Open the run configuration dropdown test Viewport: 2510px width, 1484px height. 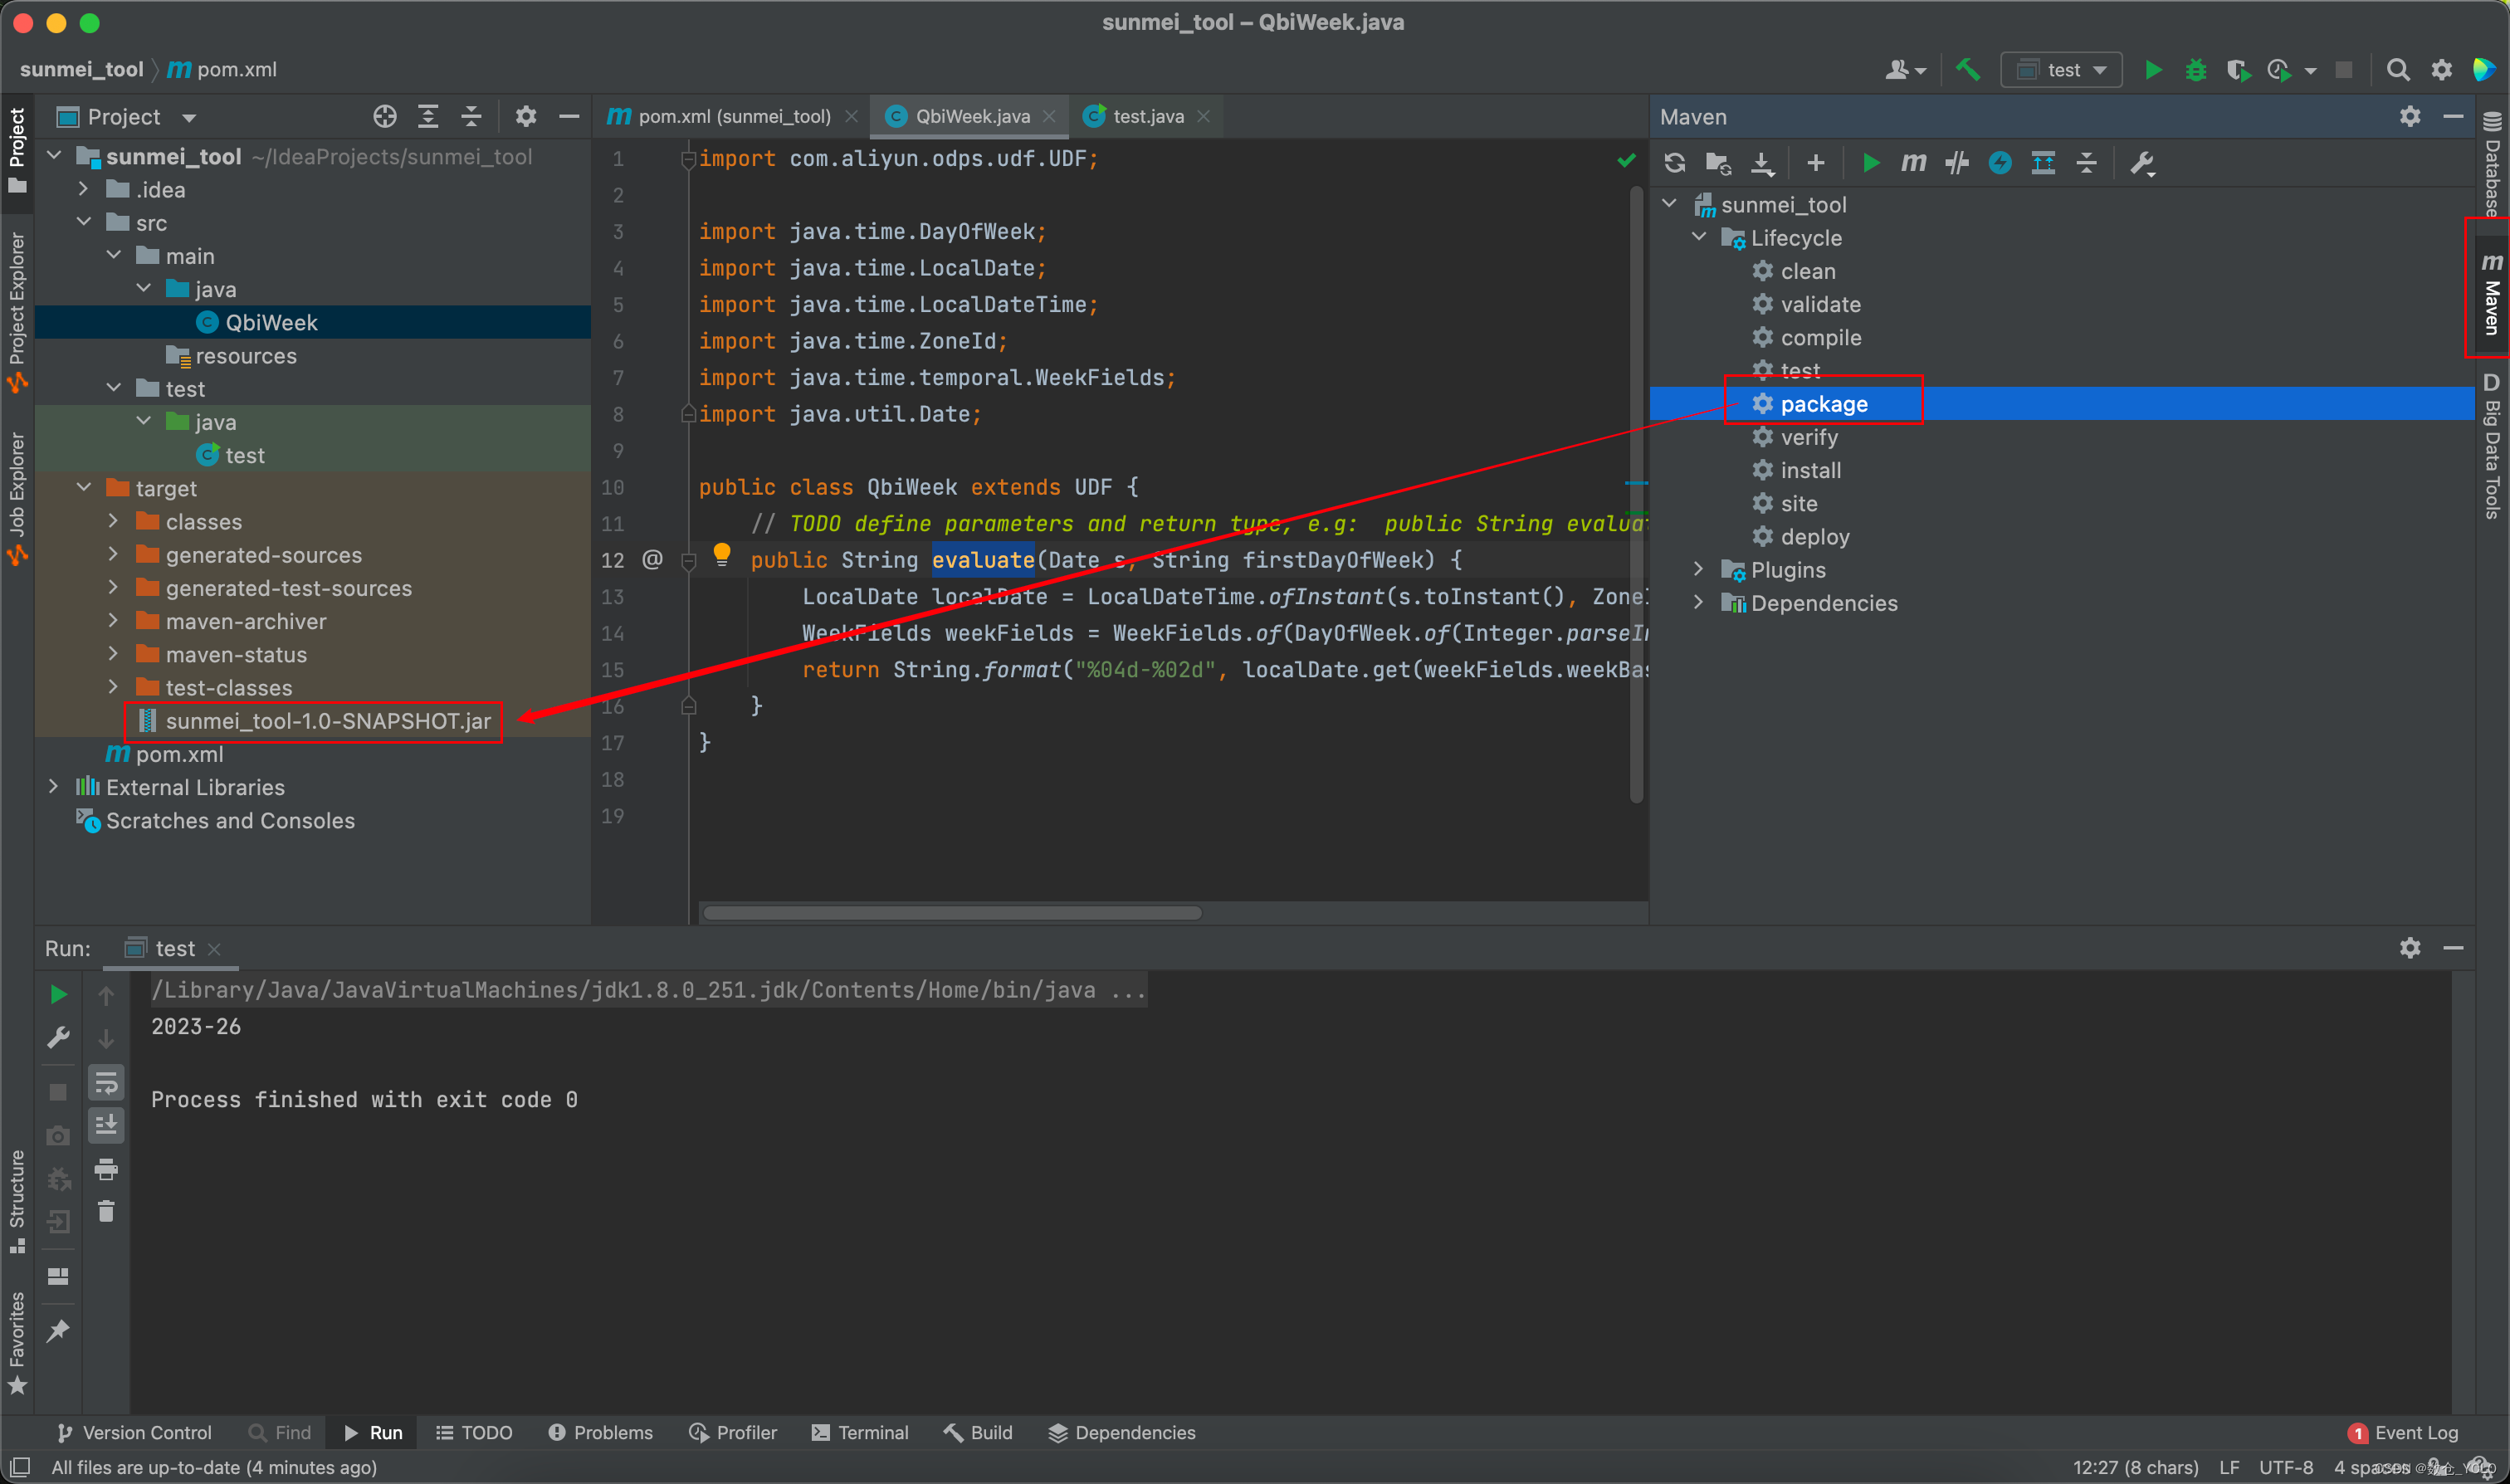pyautogui.click(x=2061, y=69)
